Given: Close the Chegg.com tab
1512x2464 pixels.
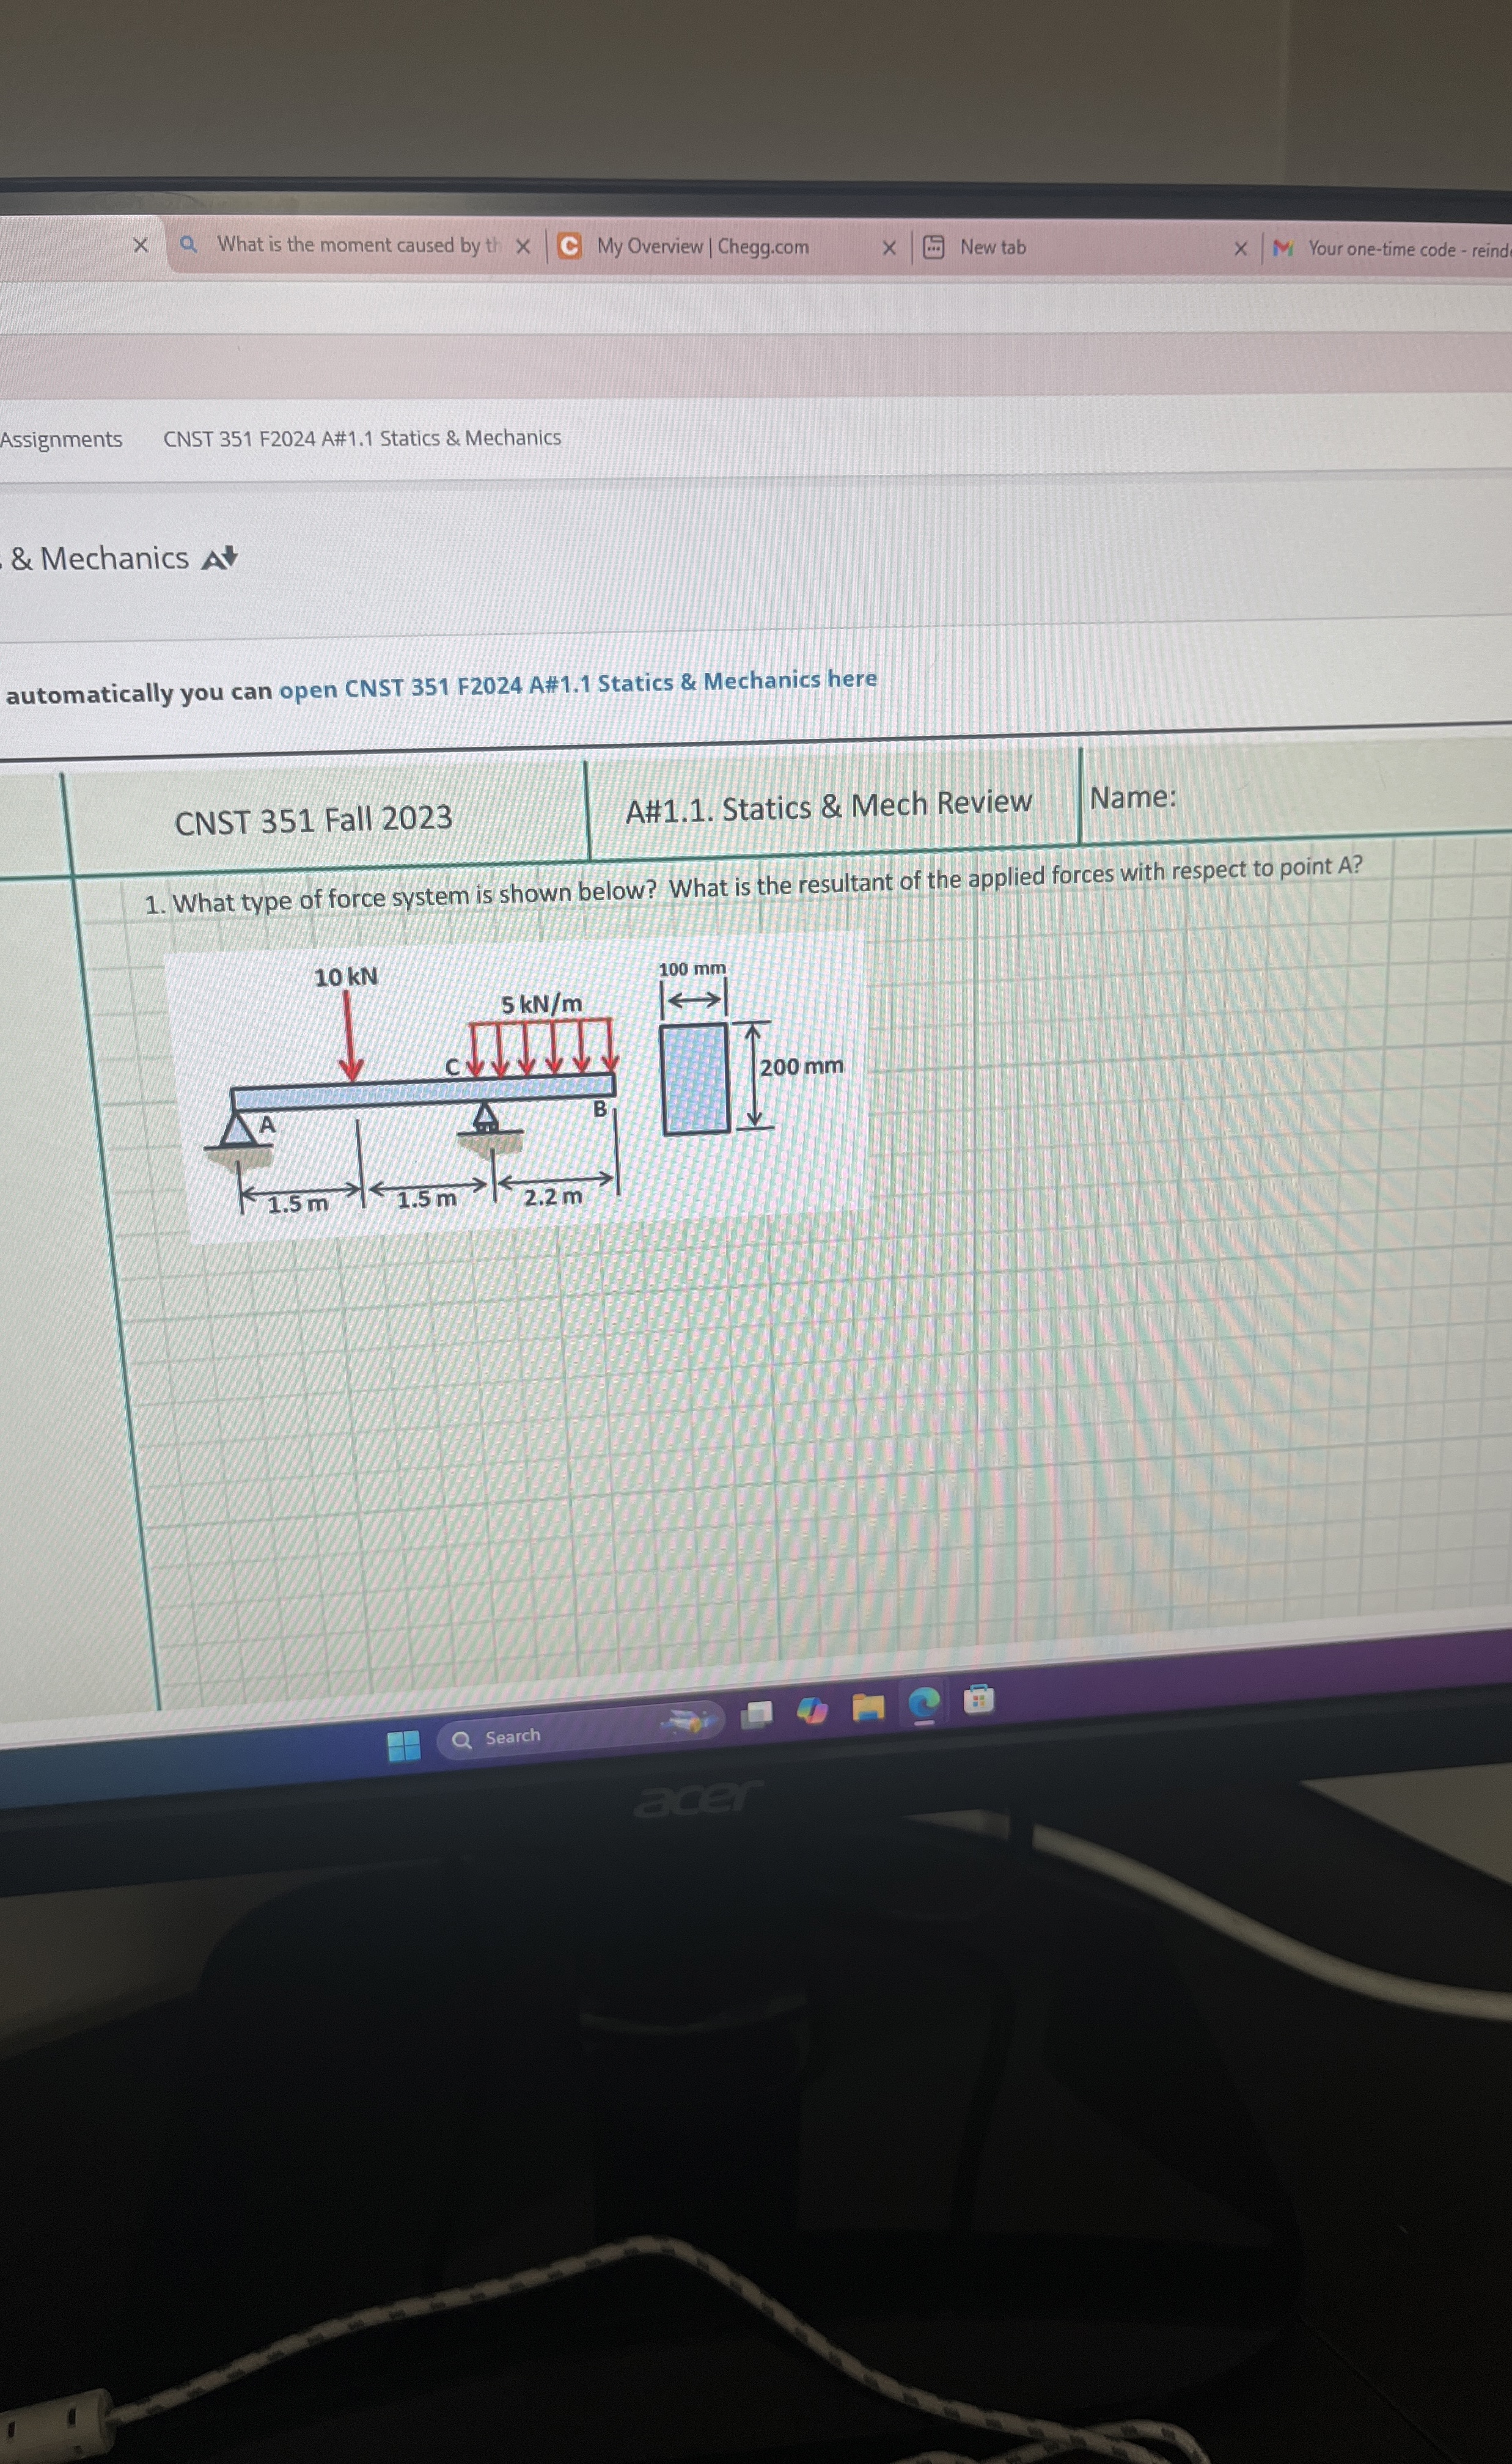Looking at the screenshot, I should 889,247.
